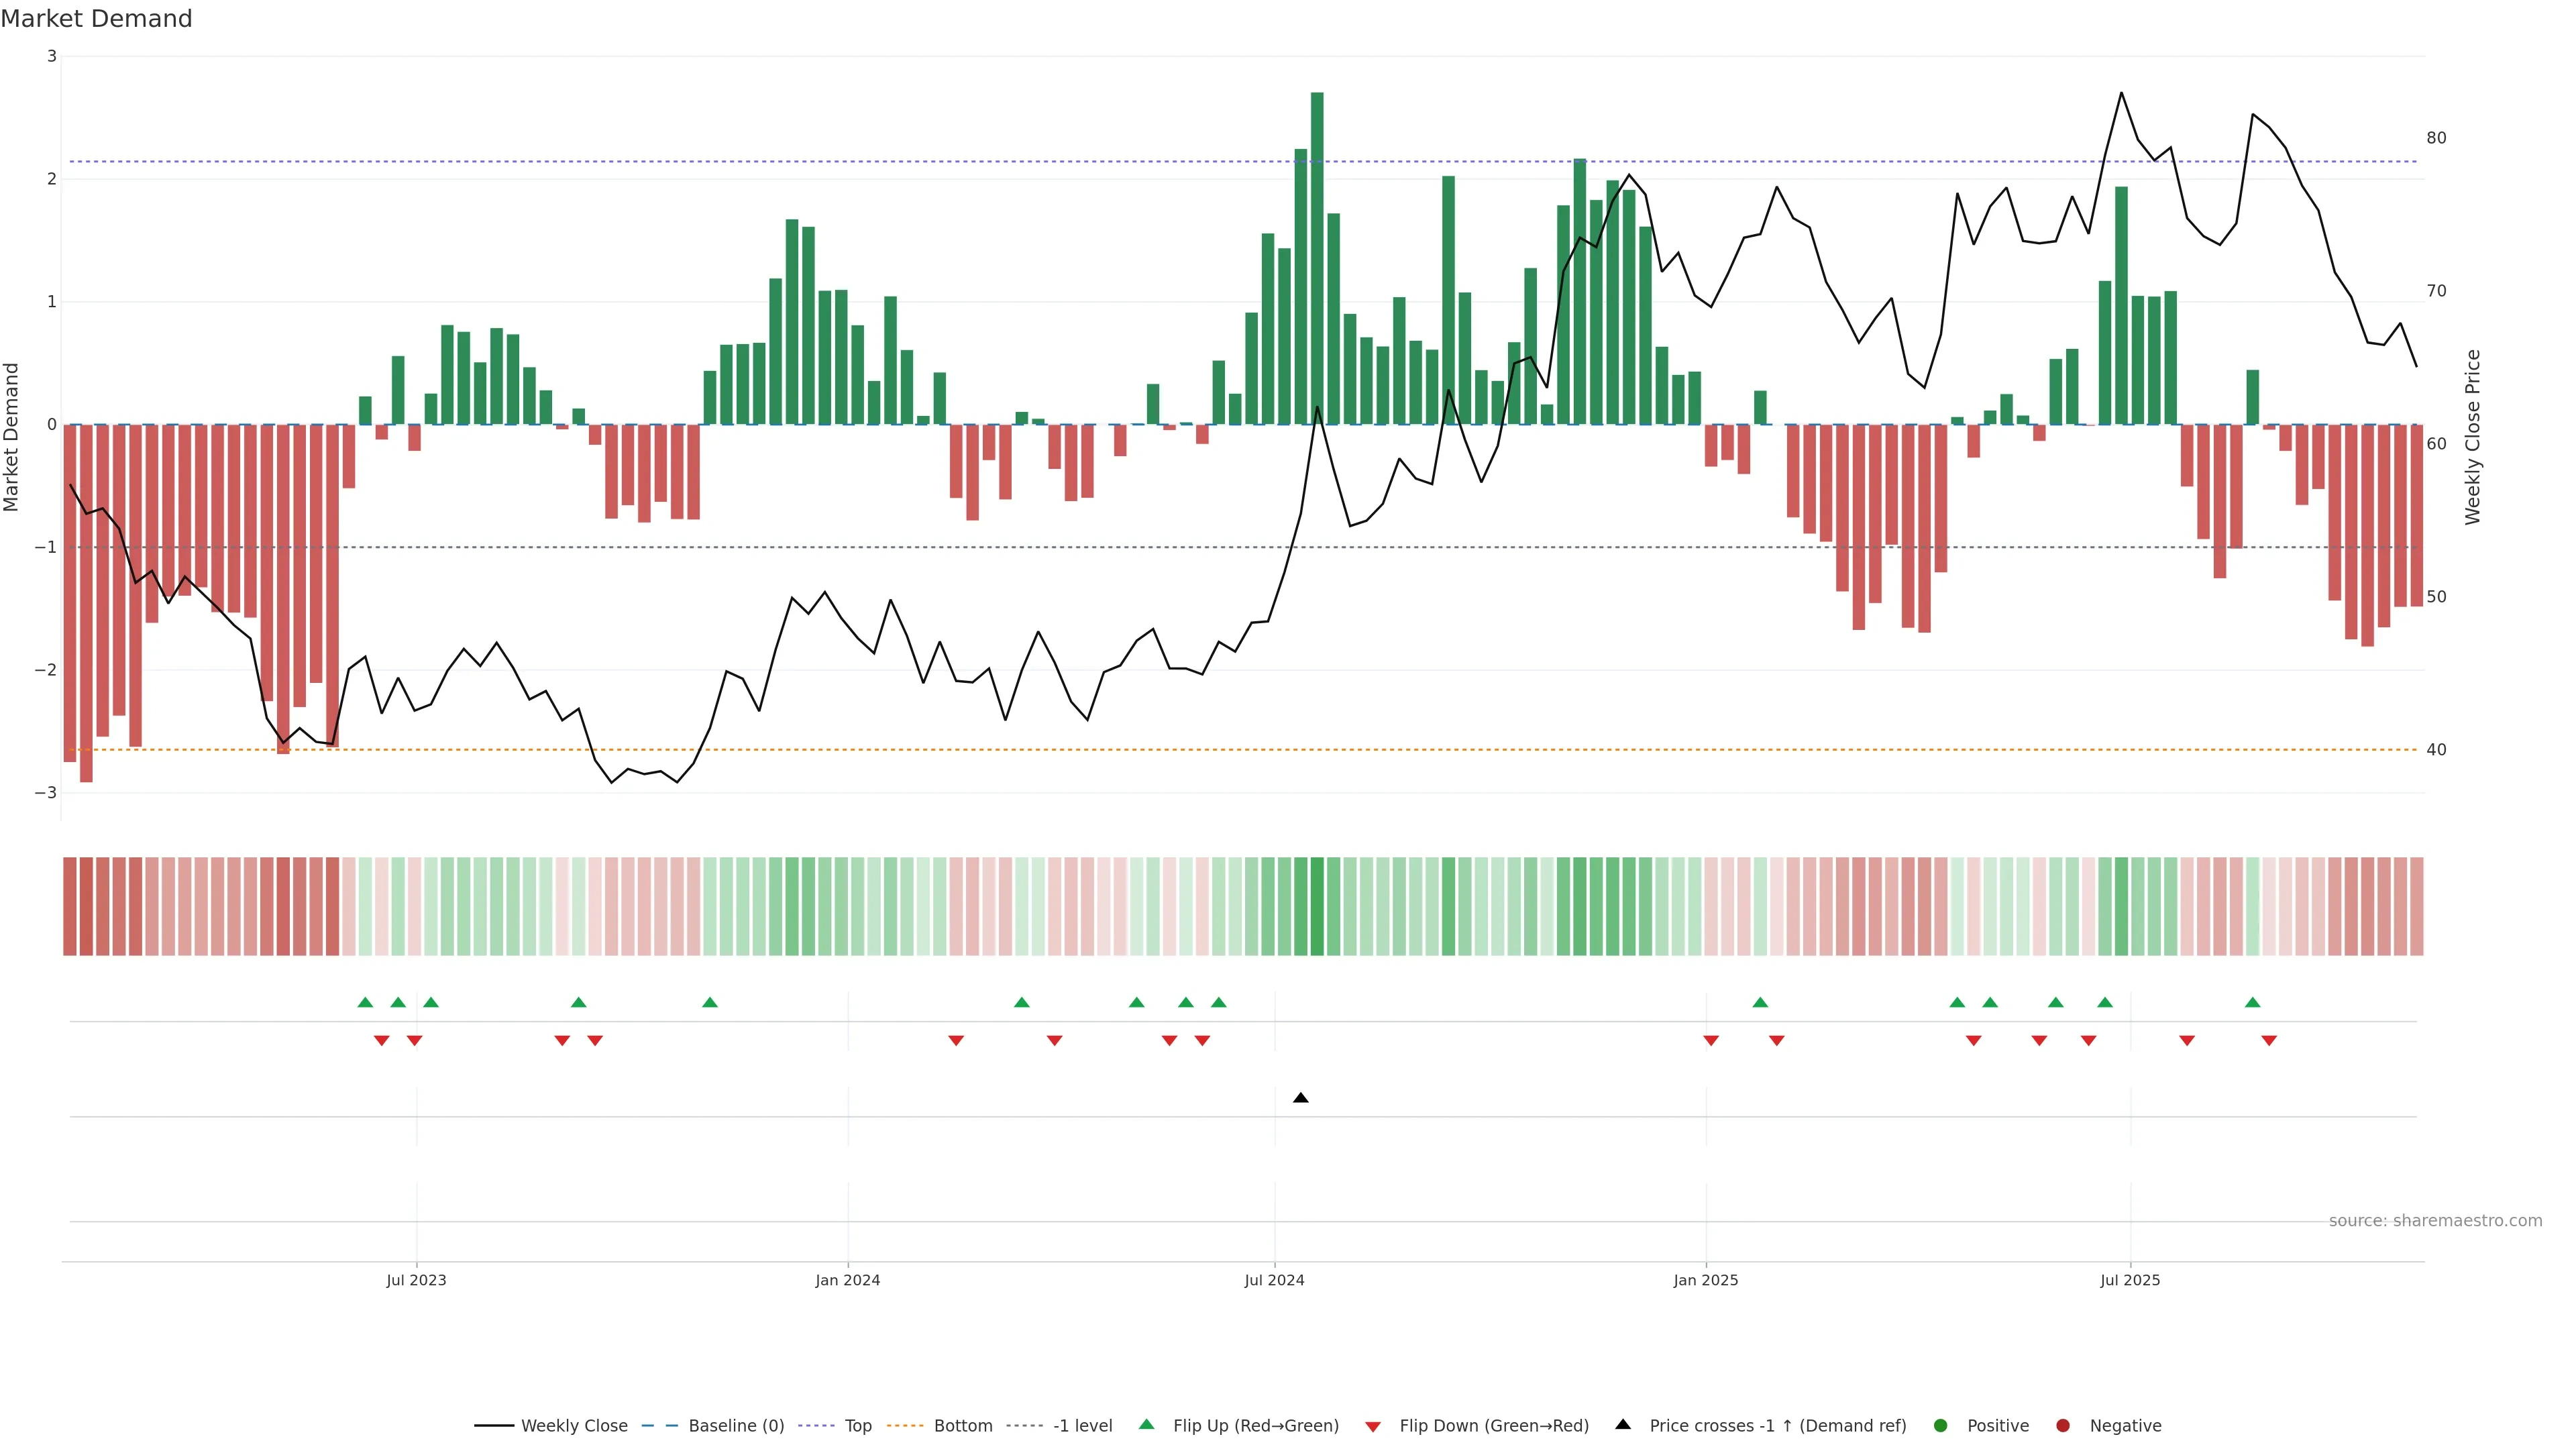
Task: Click the Weekly Close Price axis title
Action: click(x=2473, y=437)
